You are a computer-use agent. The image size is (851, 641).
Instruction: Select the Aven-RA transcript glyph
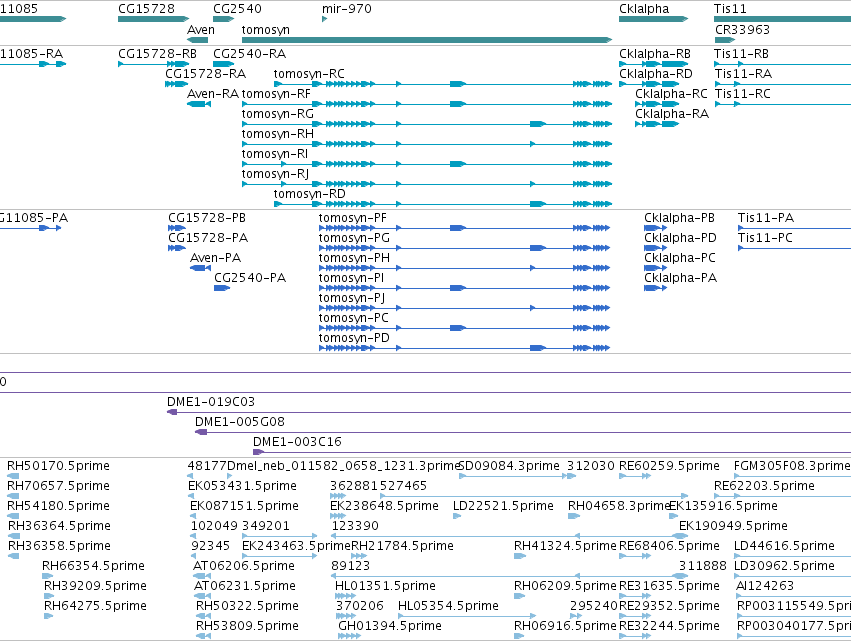point(199,104)
